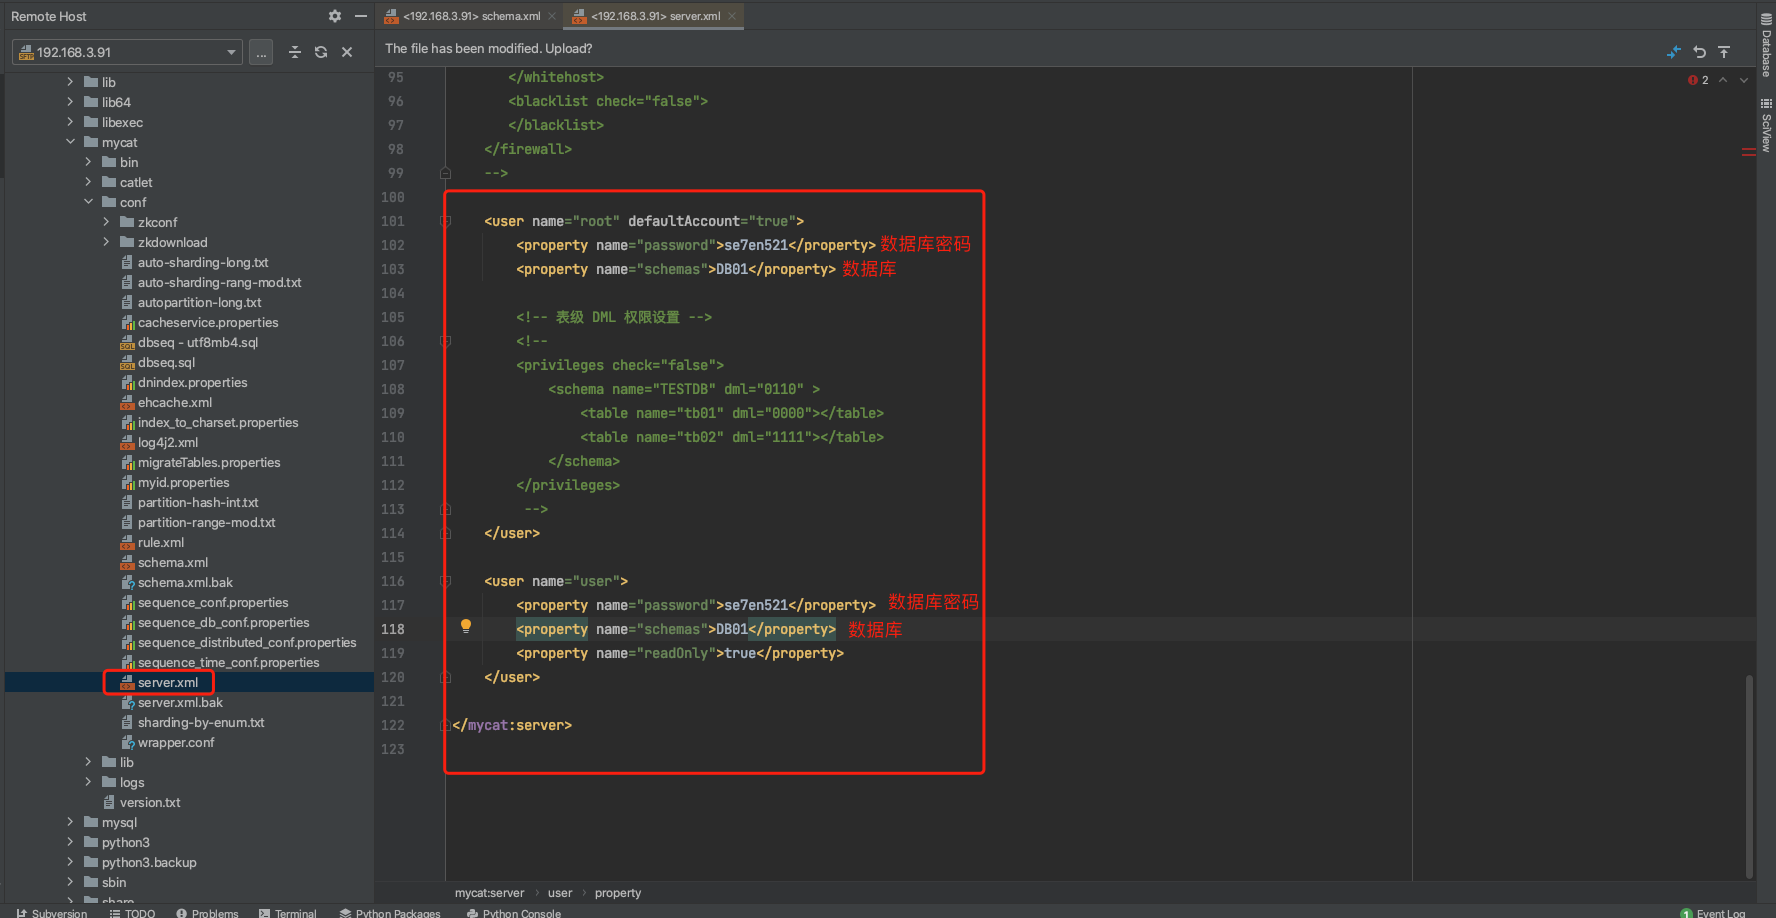The image size is (1776, 918).
Task: Go to next highlighted error arrow
Action: tap(1743, 80)
